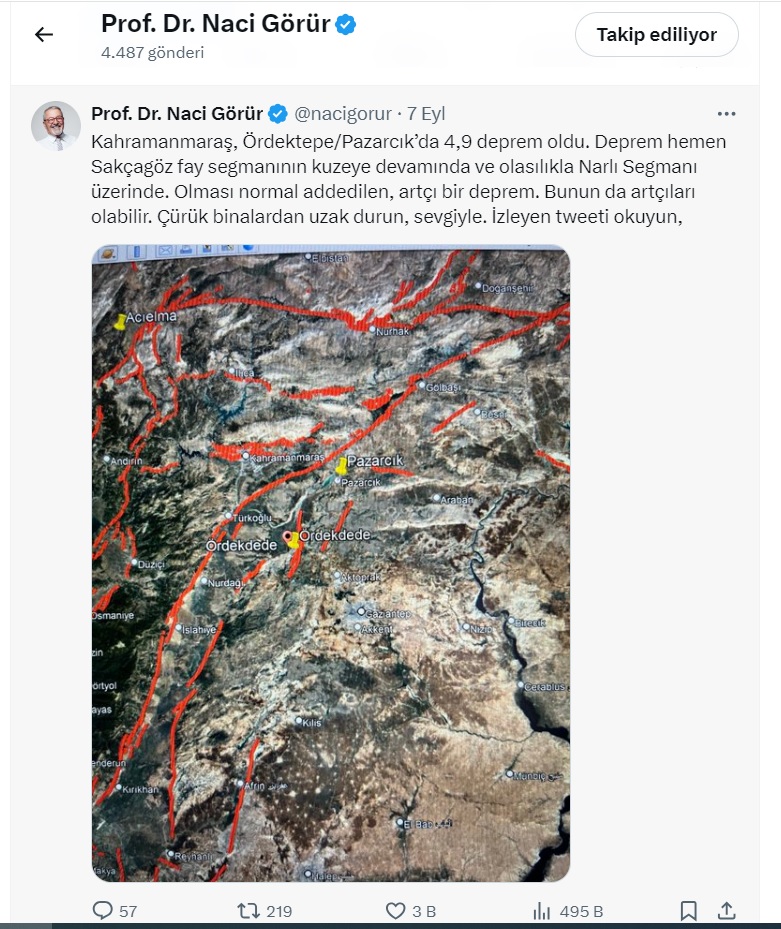Open the fault map image
This screenshot has width=781, height=929.
(331, 563)
